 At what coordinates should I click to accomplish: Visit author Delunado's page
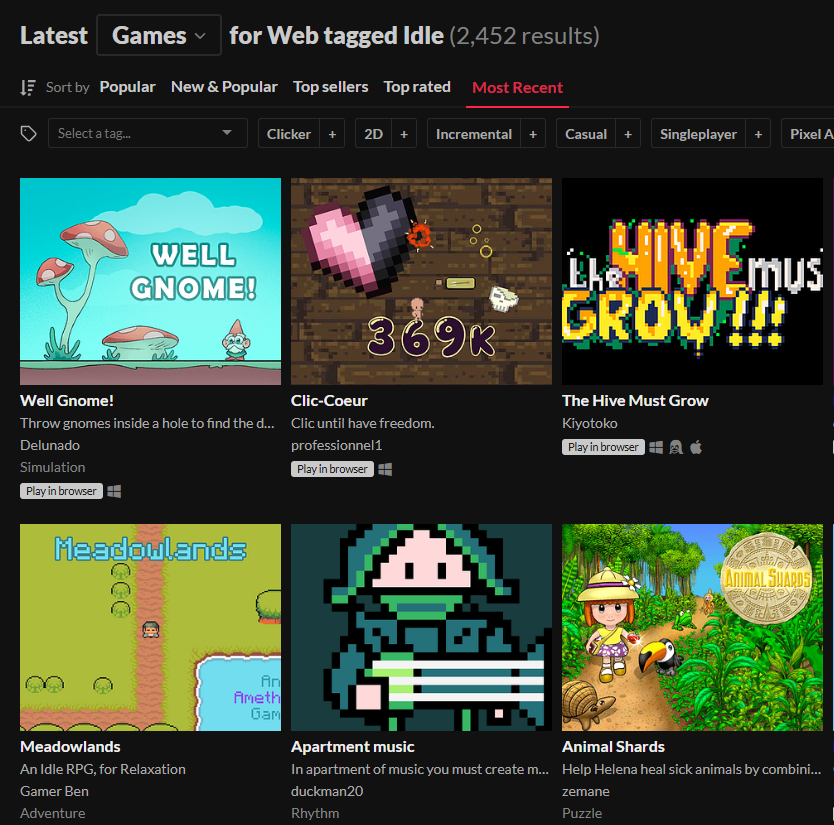point(50,445)
